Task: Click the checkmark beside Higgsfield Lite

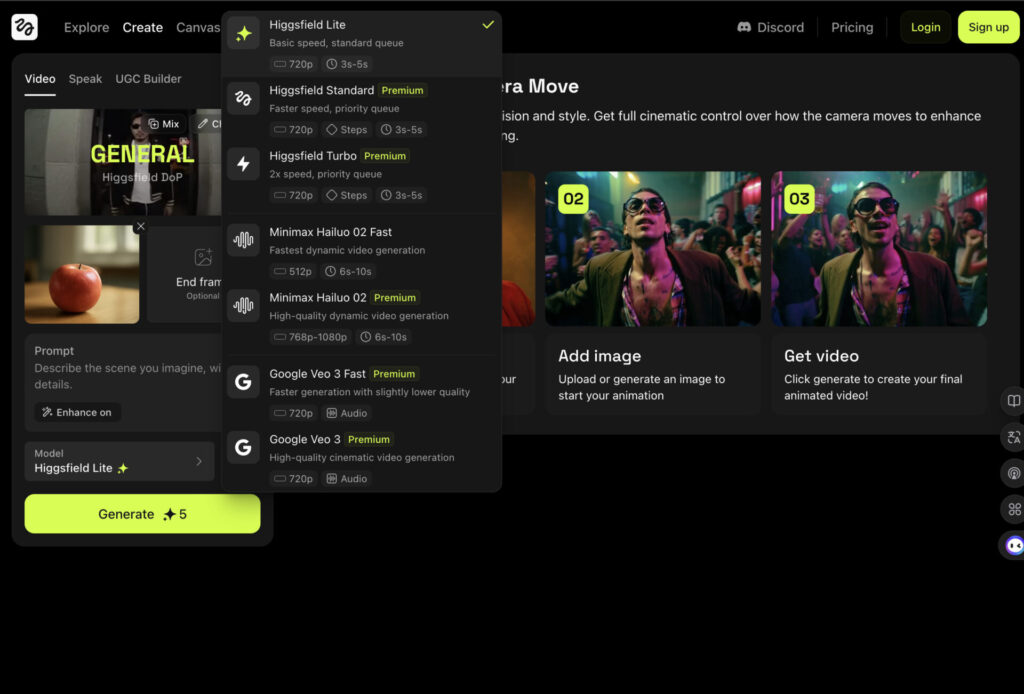Action: pos(488,25)
